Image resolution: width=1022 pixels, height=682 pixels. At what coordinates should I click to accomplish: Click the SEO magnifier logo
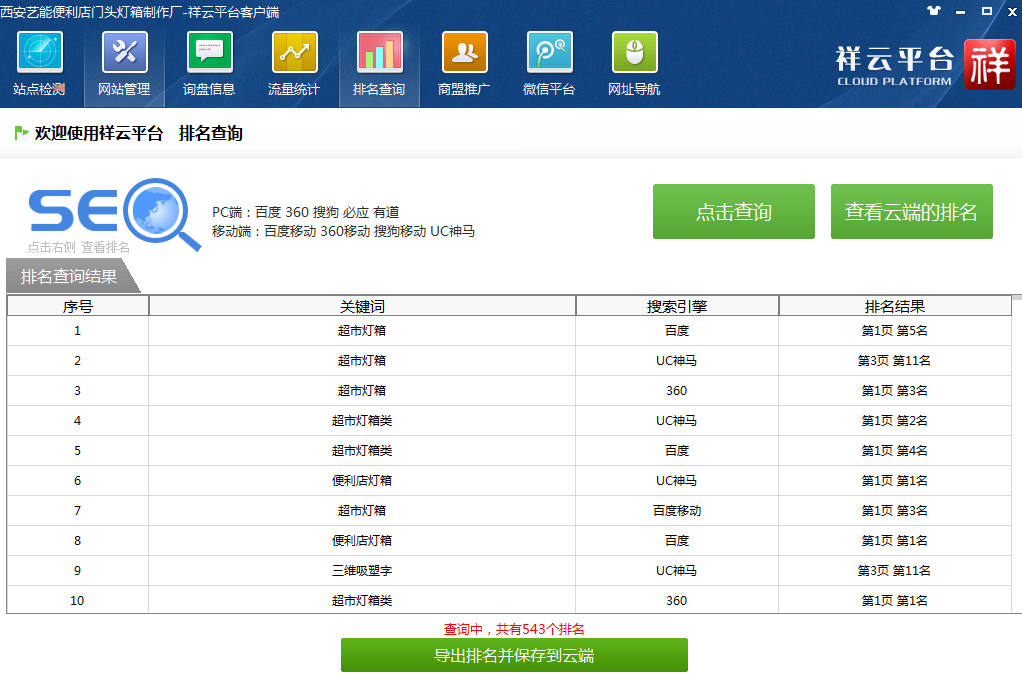[115, 211]
